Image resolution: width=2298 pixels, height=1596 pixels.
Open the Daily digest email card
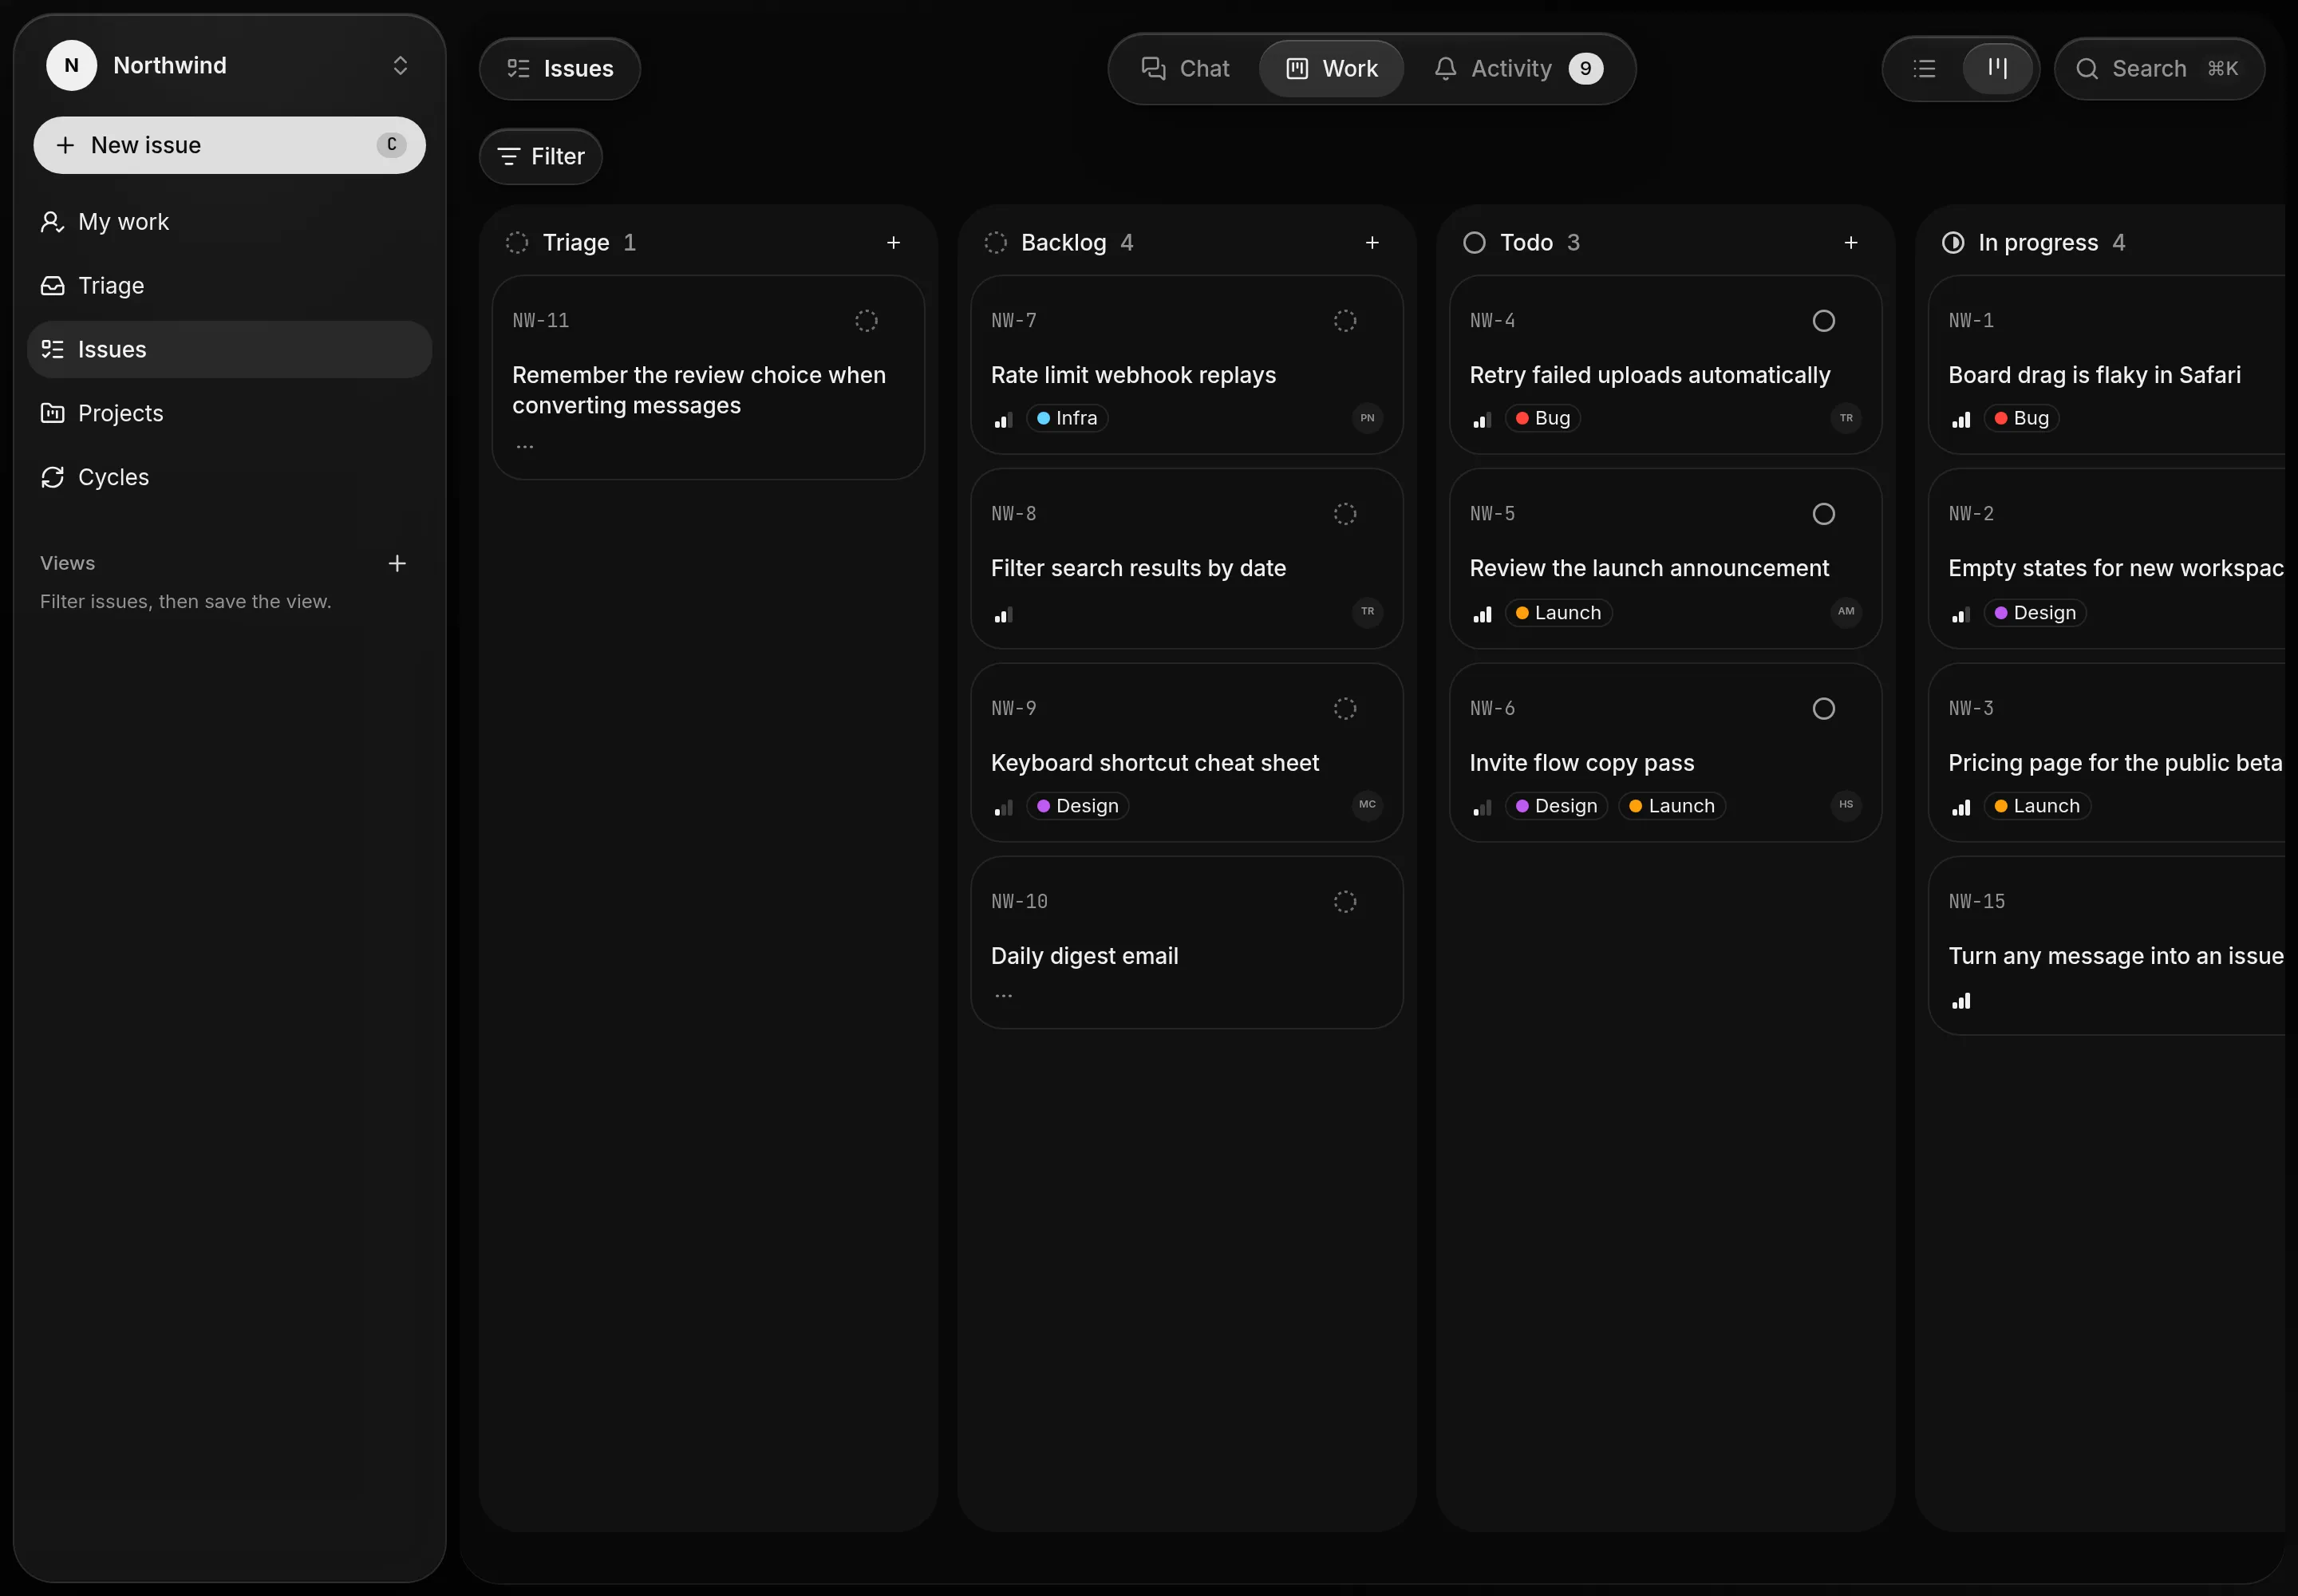point(1187,942)
